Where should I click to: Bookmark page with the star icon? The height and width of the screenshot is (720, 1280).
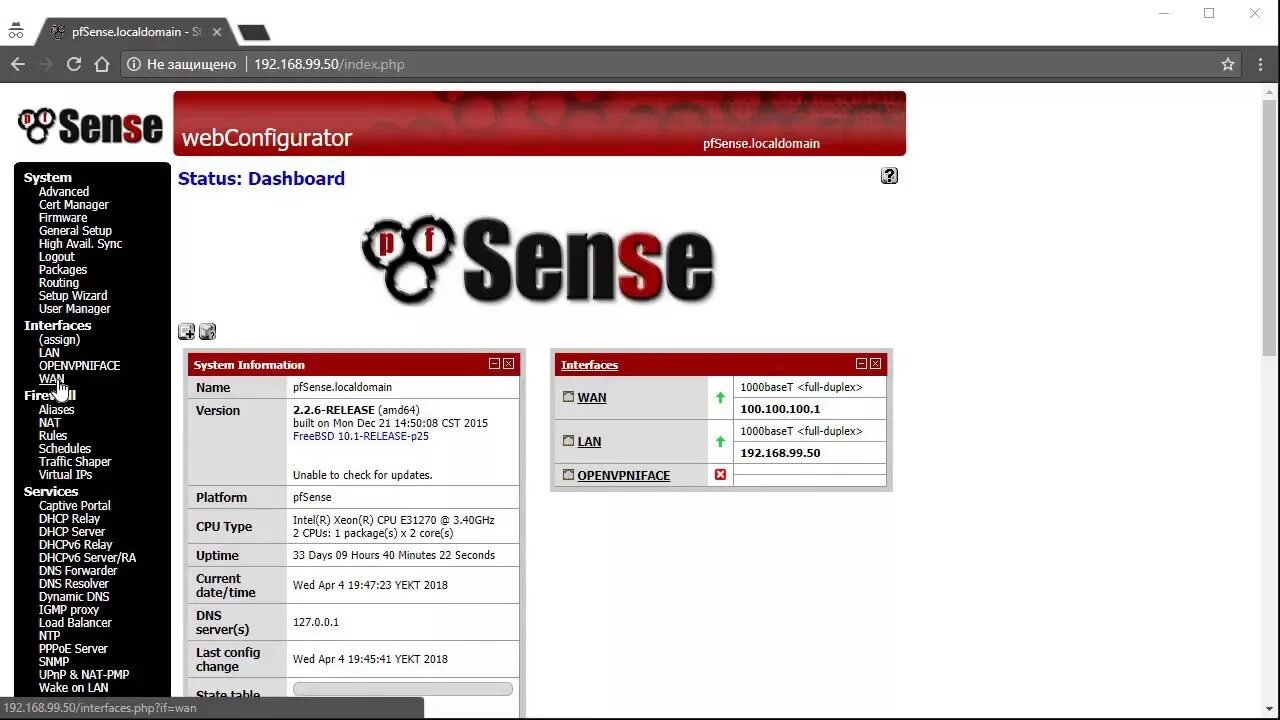(x=1228, y=64)
